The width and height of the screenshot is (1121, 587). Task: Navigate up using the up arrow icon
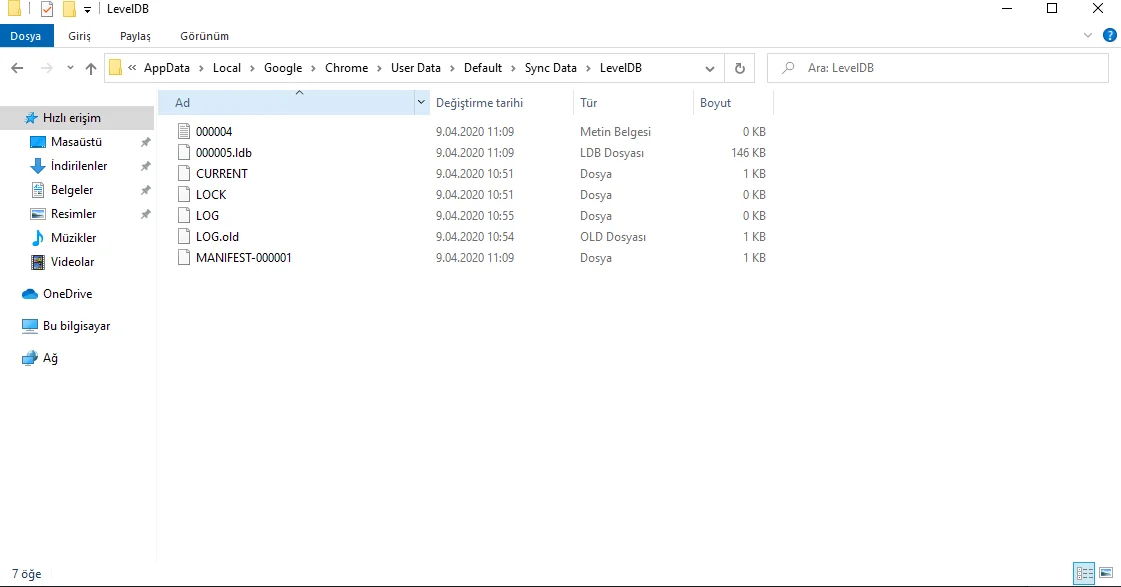(x=90, y=67)
